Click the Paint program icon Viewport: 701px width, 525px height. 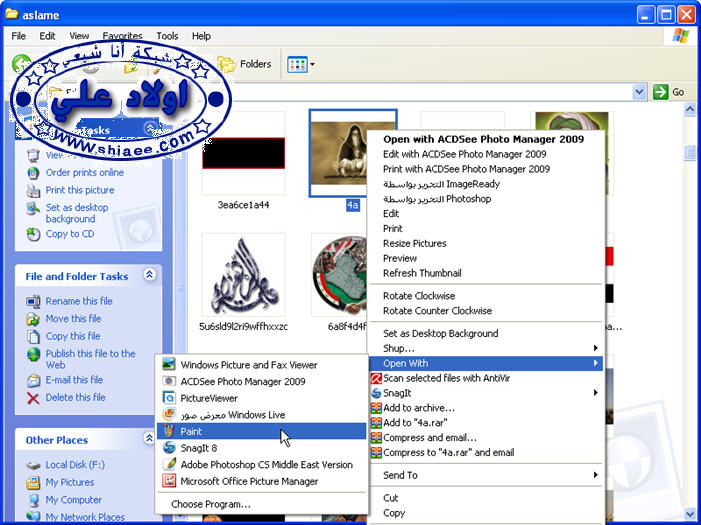169,431
